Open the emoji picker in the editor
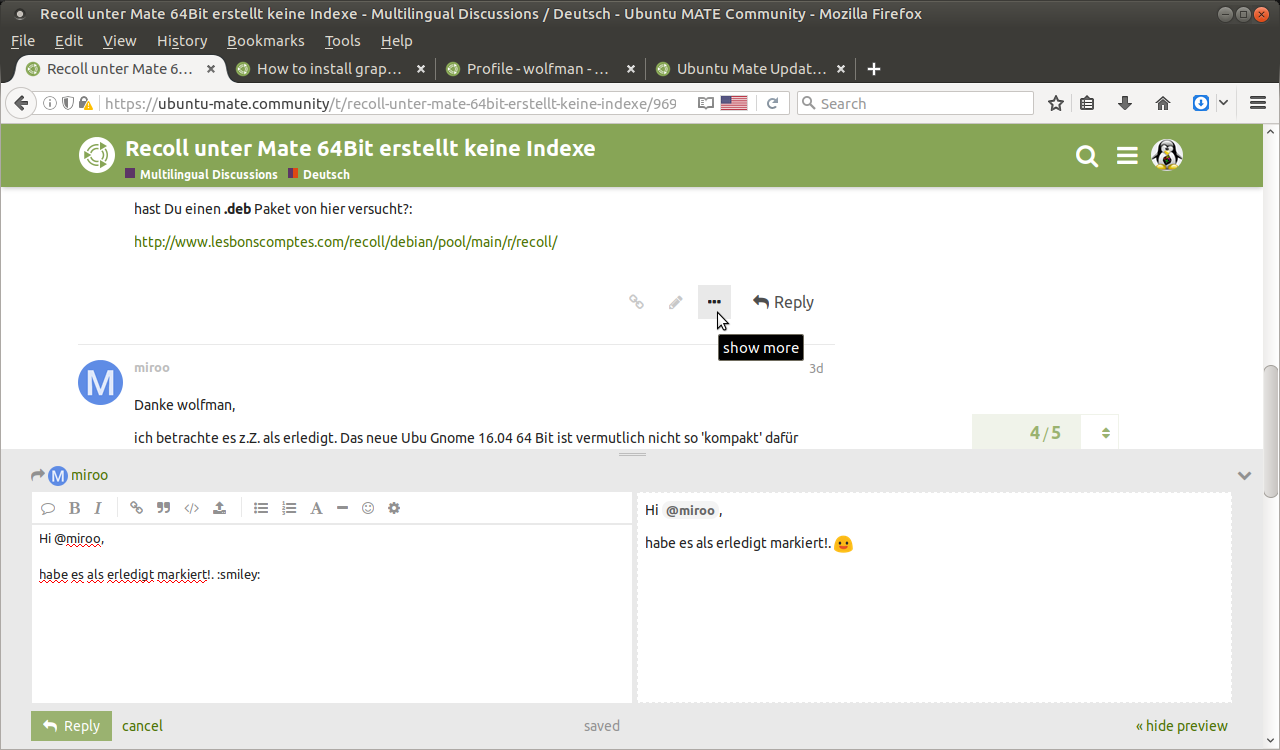This screenshot has height=750, width=1280. click(368, 508)
